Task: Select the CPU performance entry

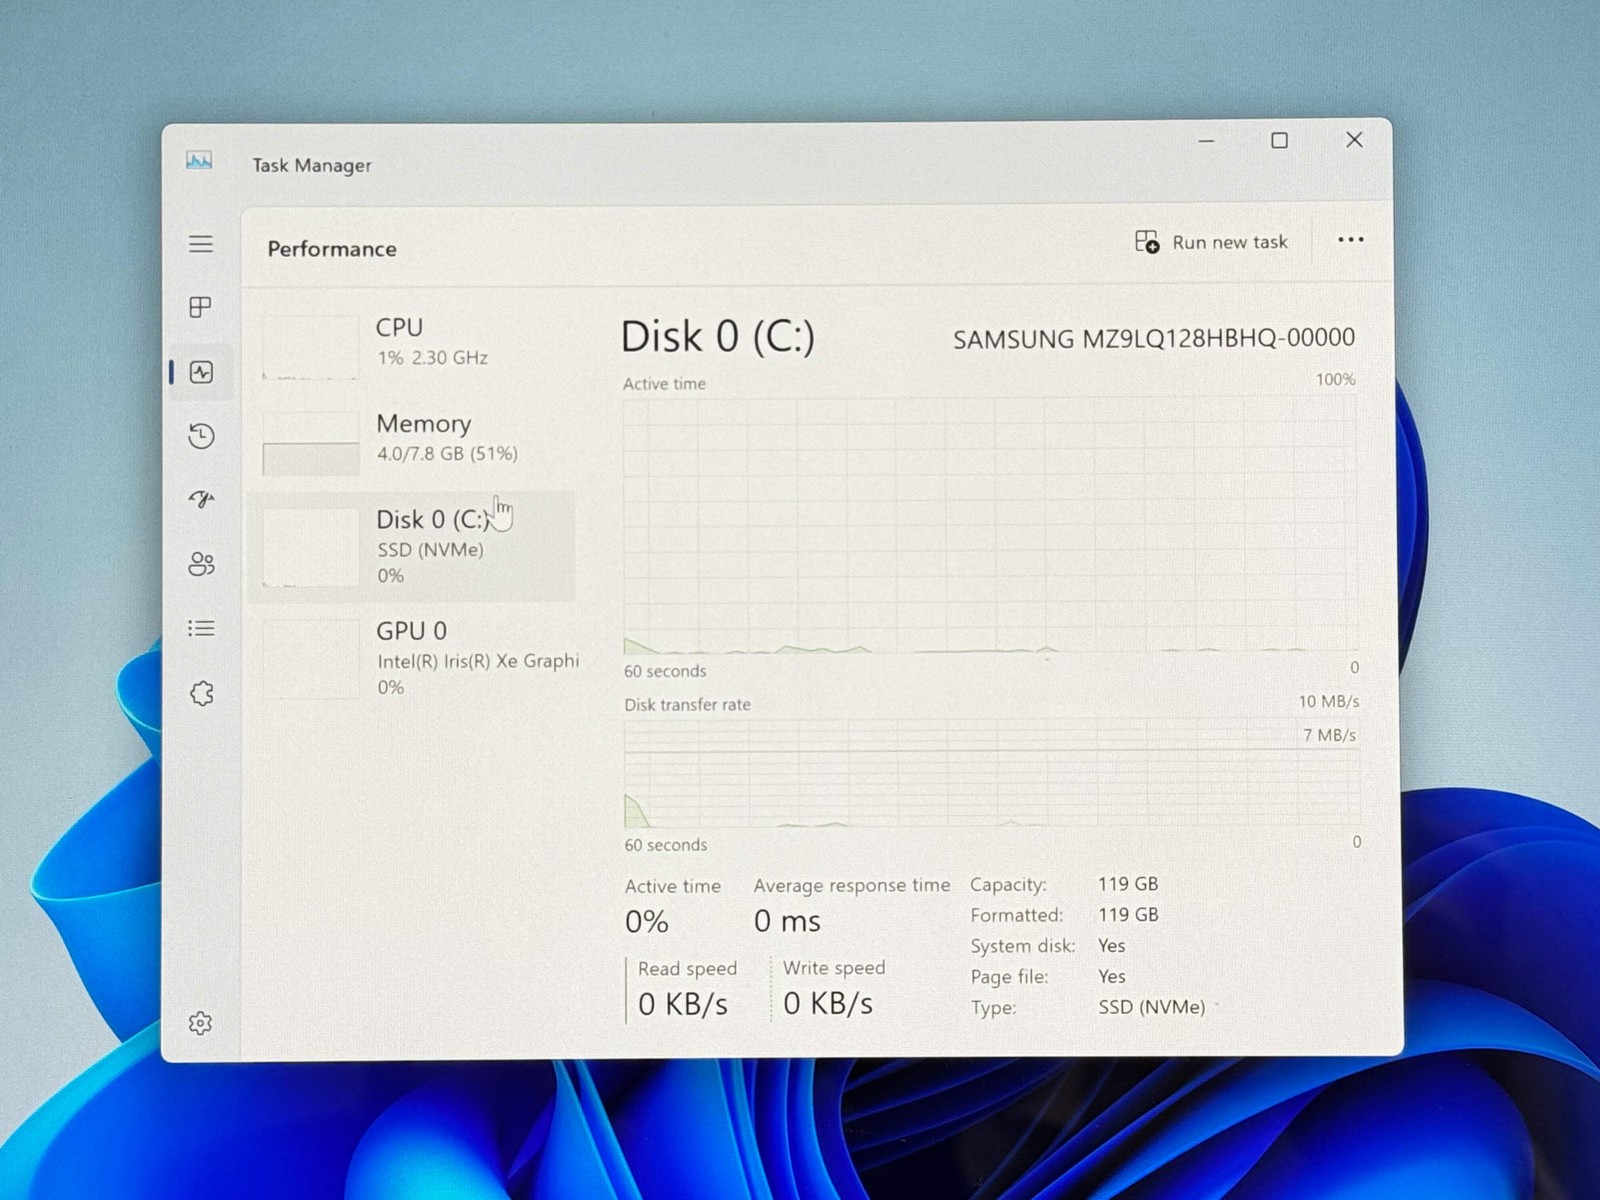Action: [412, 346]
